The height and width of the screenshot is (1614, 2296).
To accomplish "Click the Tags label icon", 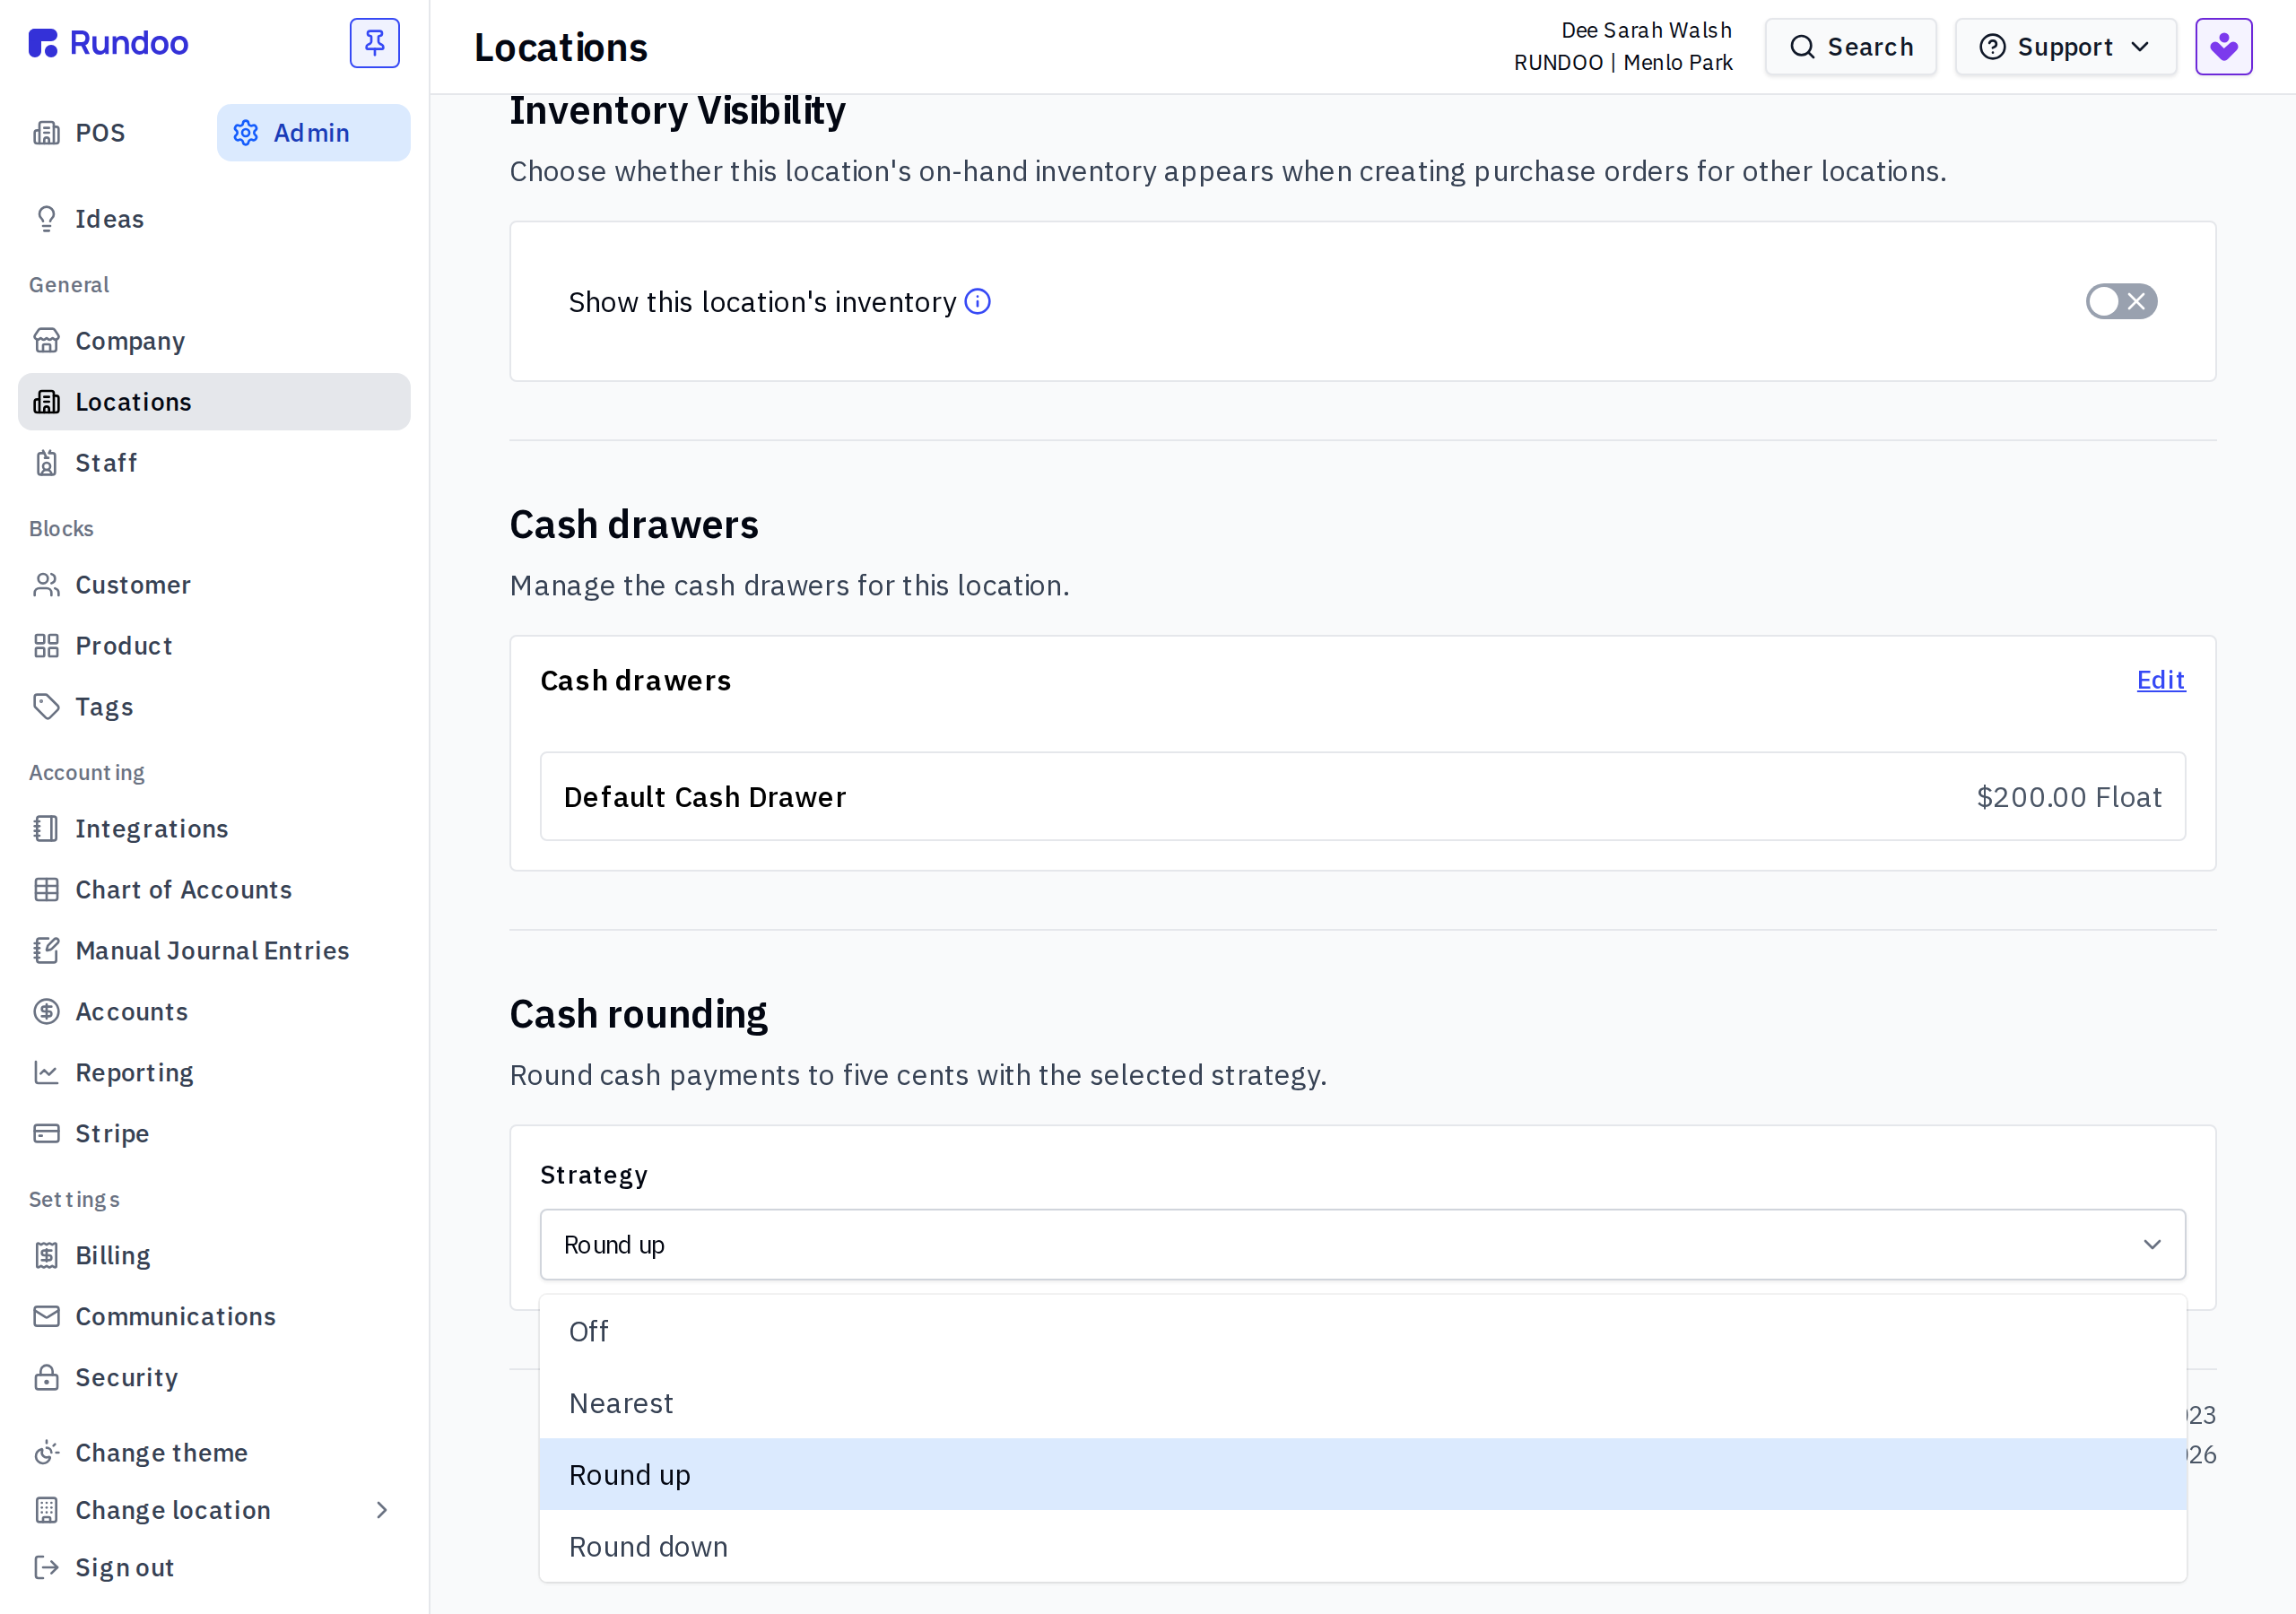I will 46,707.
